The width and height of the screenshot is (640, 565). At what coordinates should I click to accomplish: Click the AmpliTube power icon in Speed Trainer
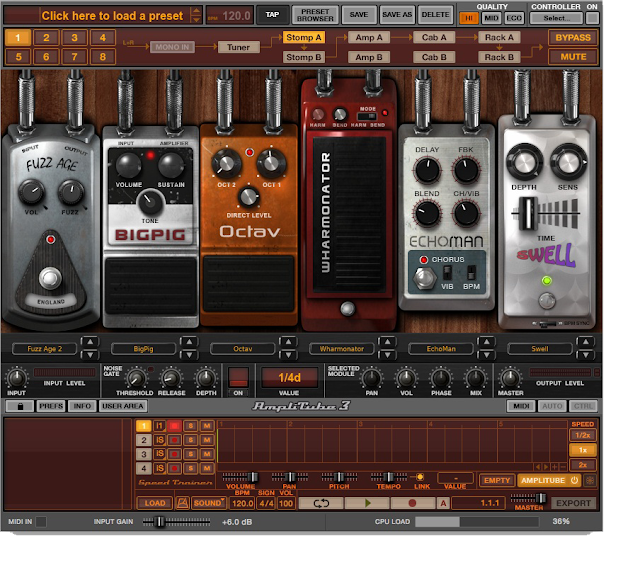(574, 480)
